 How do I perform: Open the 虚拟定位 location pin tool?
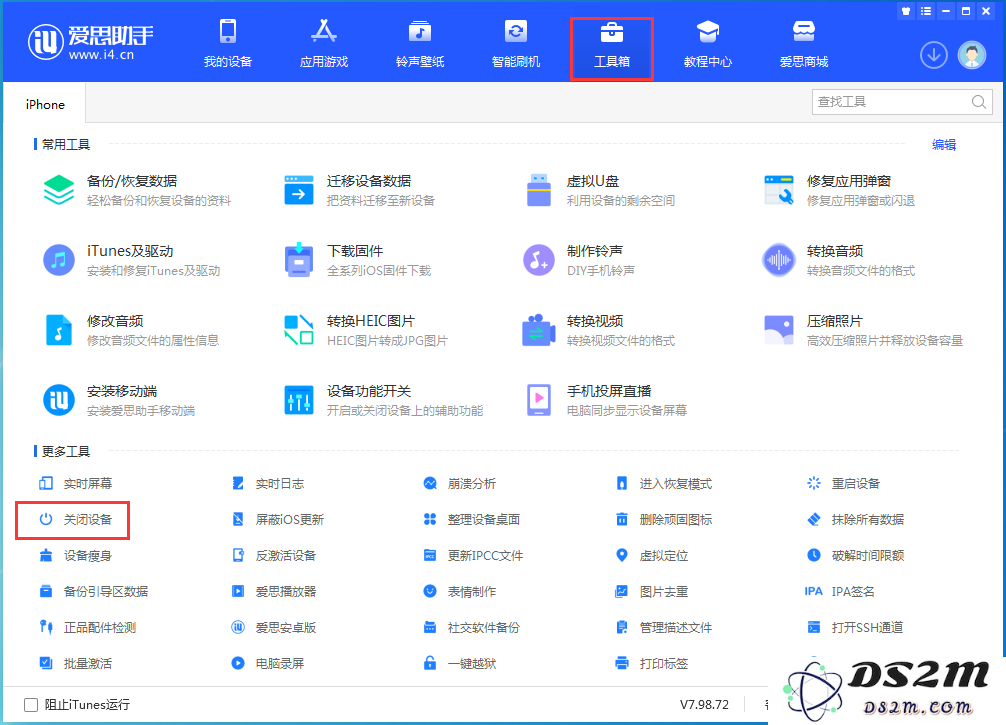(x=652, y=556)
